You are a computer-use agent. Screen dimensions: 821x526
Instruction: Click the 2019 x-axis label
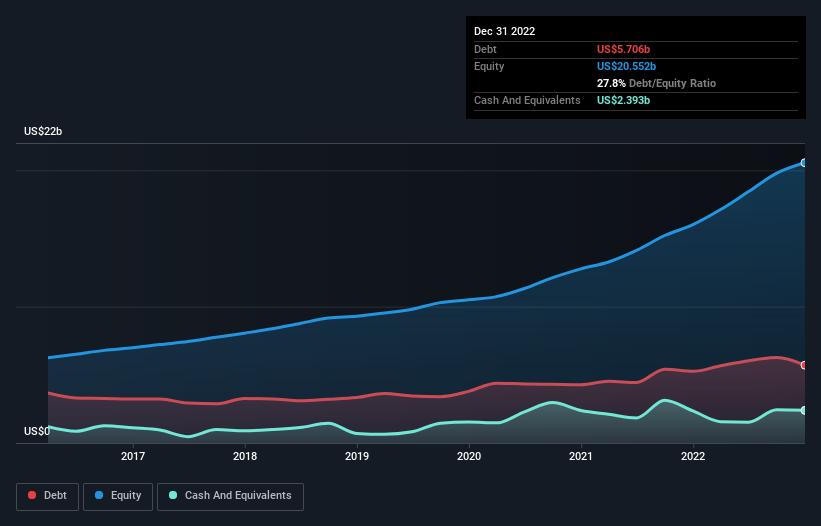[x=357, y=456]
